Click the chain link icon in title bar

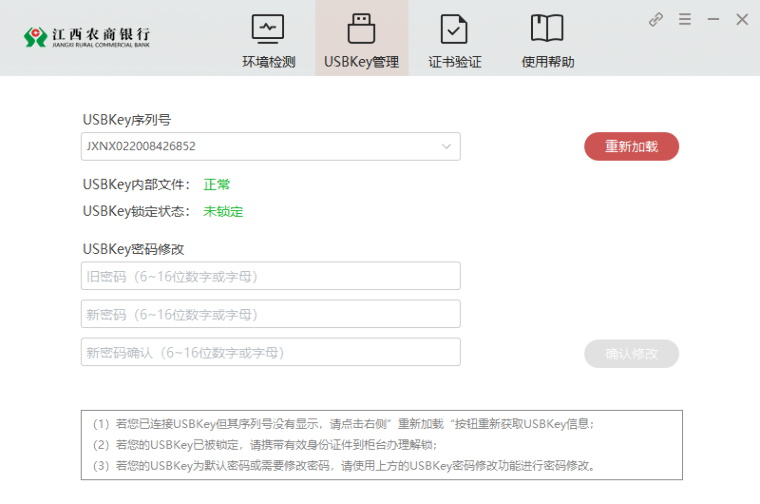(656, 19)
